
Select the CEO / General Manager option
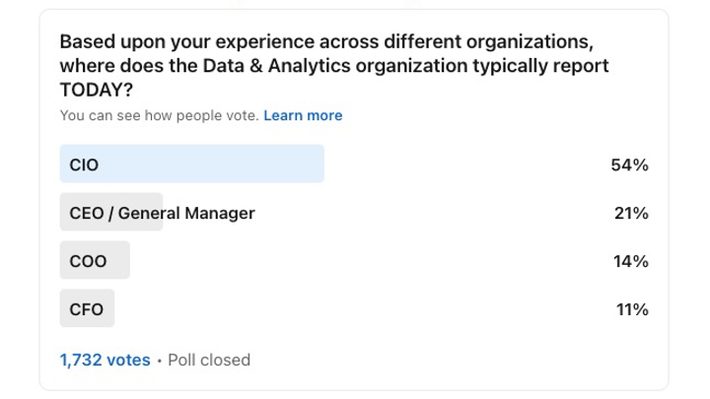[354, 212]
